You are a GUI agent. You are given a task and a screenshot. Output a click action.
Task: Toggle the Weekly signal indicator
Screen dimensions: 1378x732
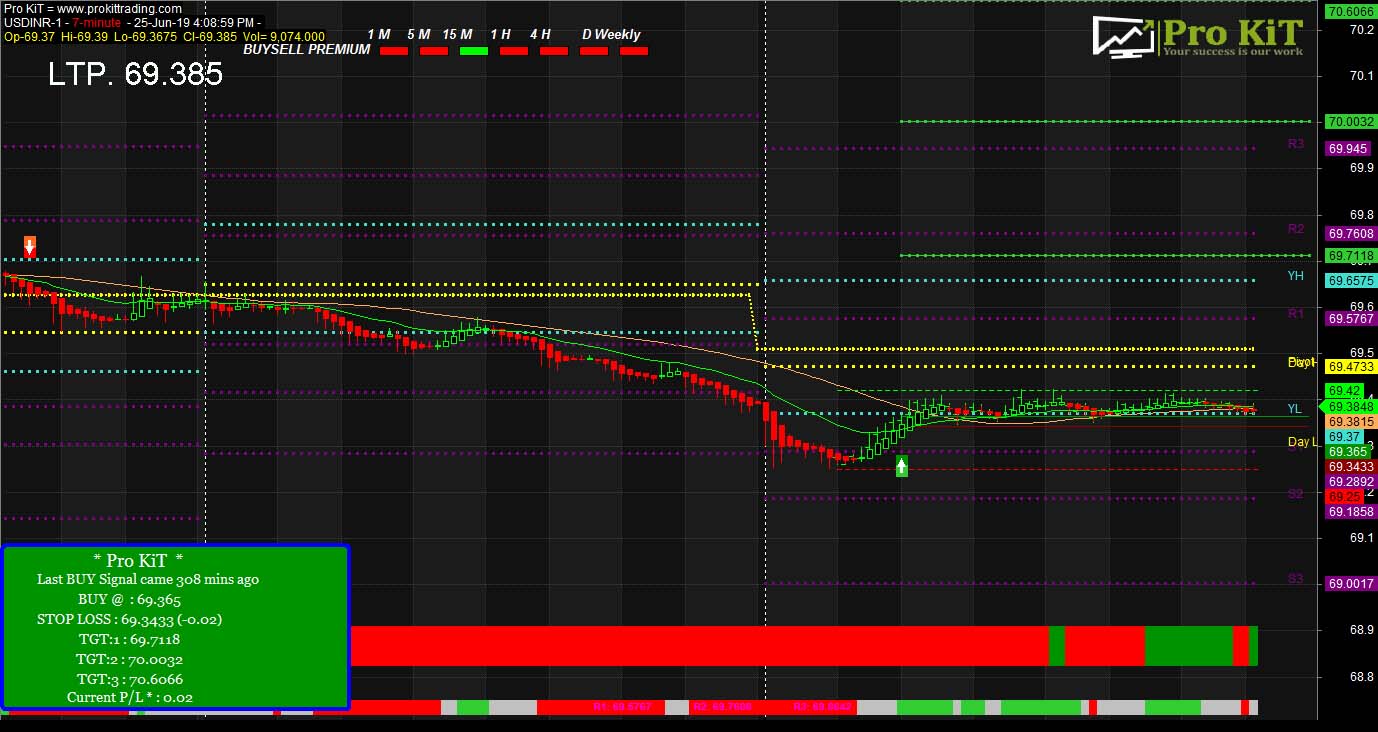[634, 50]
